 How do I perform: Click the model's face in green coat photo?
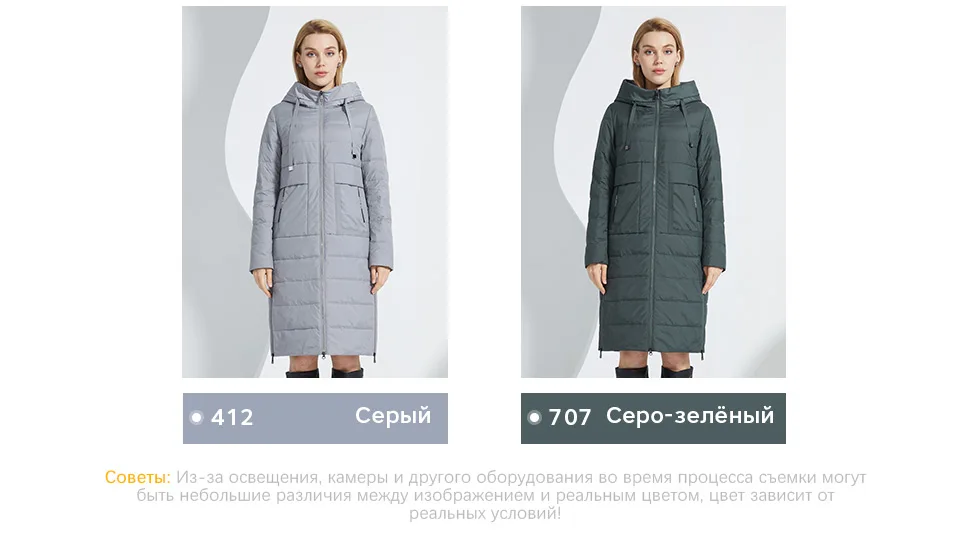[659, 54]
